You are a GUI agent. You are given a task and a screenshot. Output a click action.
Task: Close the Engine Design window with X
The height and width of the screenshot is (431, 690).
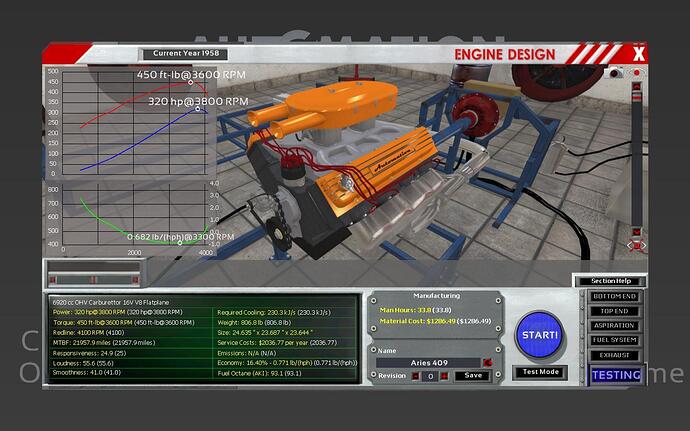(x=637, y=53)
